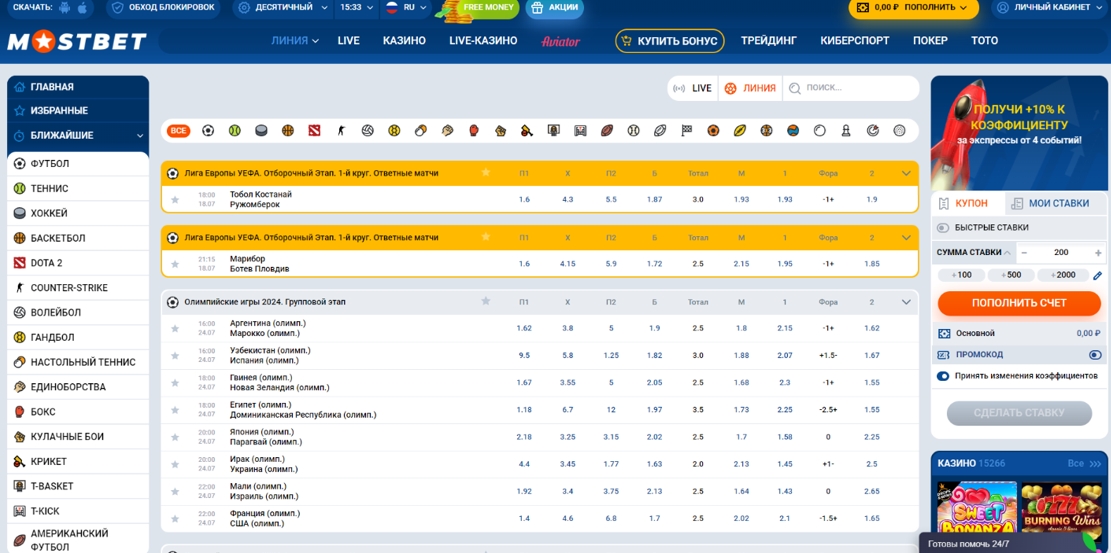Select the Counter-Strike icon in filter row

tap(341, 130)
